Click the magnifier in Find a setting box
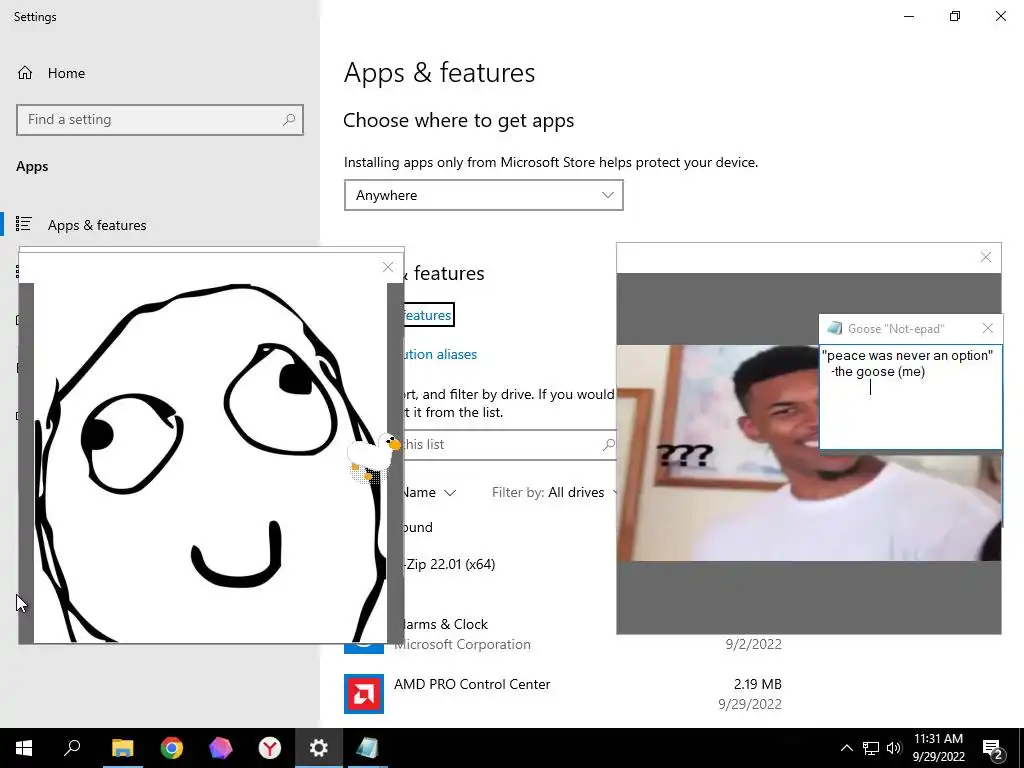 pos(289,120)
